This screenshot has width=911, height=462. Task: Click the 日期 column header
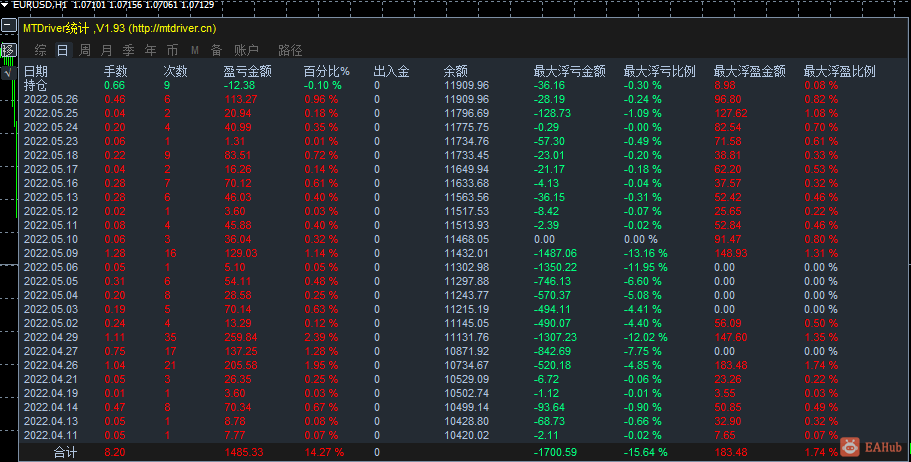click(x=35, y=71)
